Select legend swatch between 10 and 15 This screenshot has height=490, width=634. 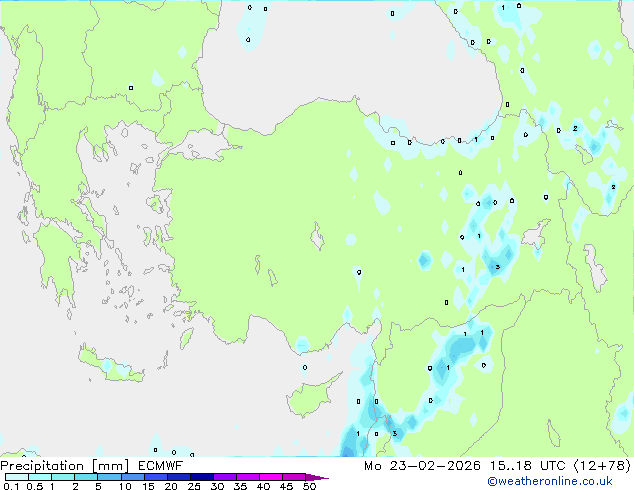pyautogui.click(x=133, y=477)
